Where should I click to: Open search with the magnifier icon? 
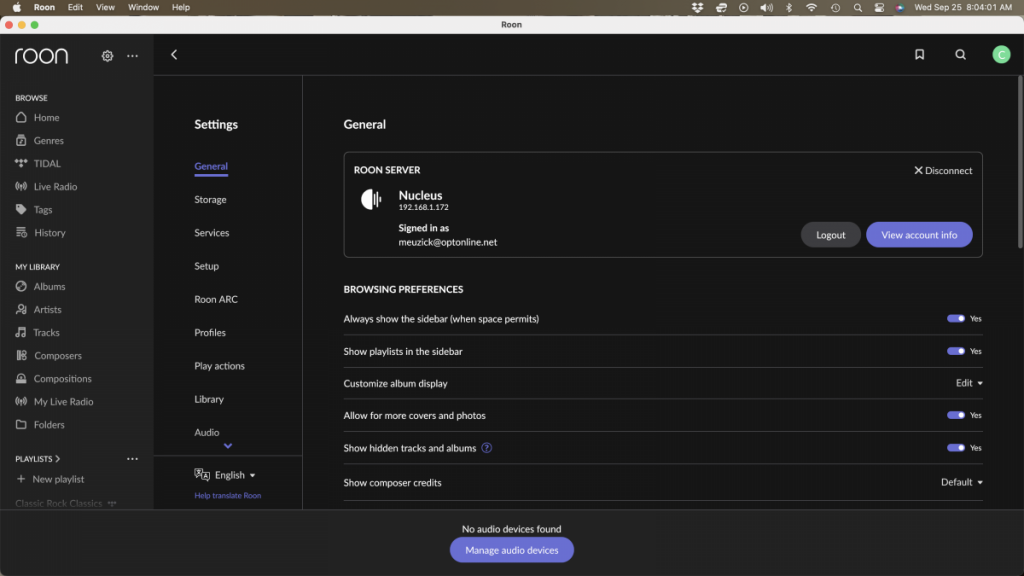[961, 55]
